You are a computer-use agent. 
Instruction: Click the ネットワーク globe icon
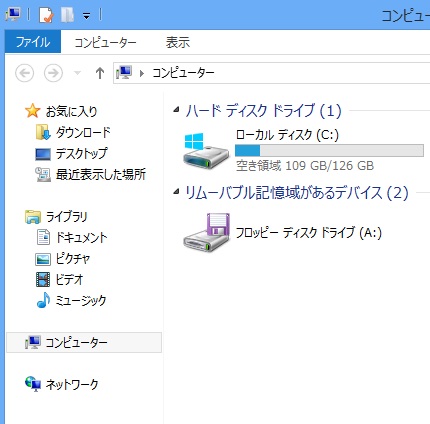pos(33,384)
